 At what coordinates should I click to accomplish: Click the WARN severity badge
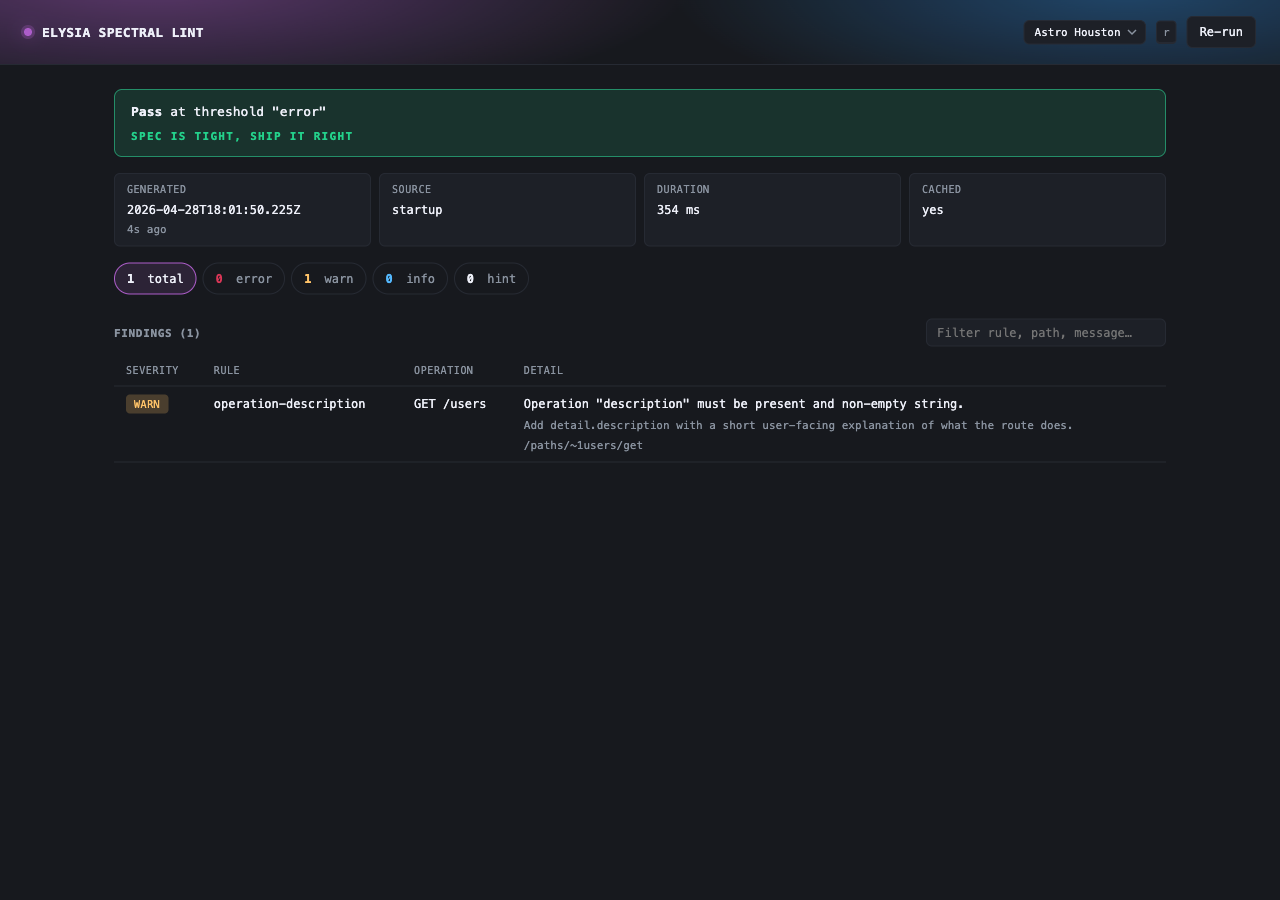click(x=147, y=404)
